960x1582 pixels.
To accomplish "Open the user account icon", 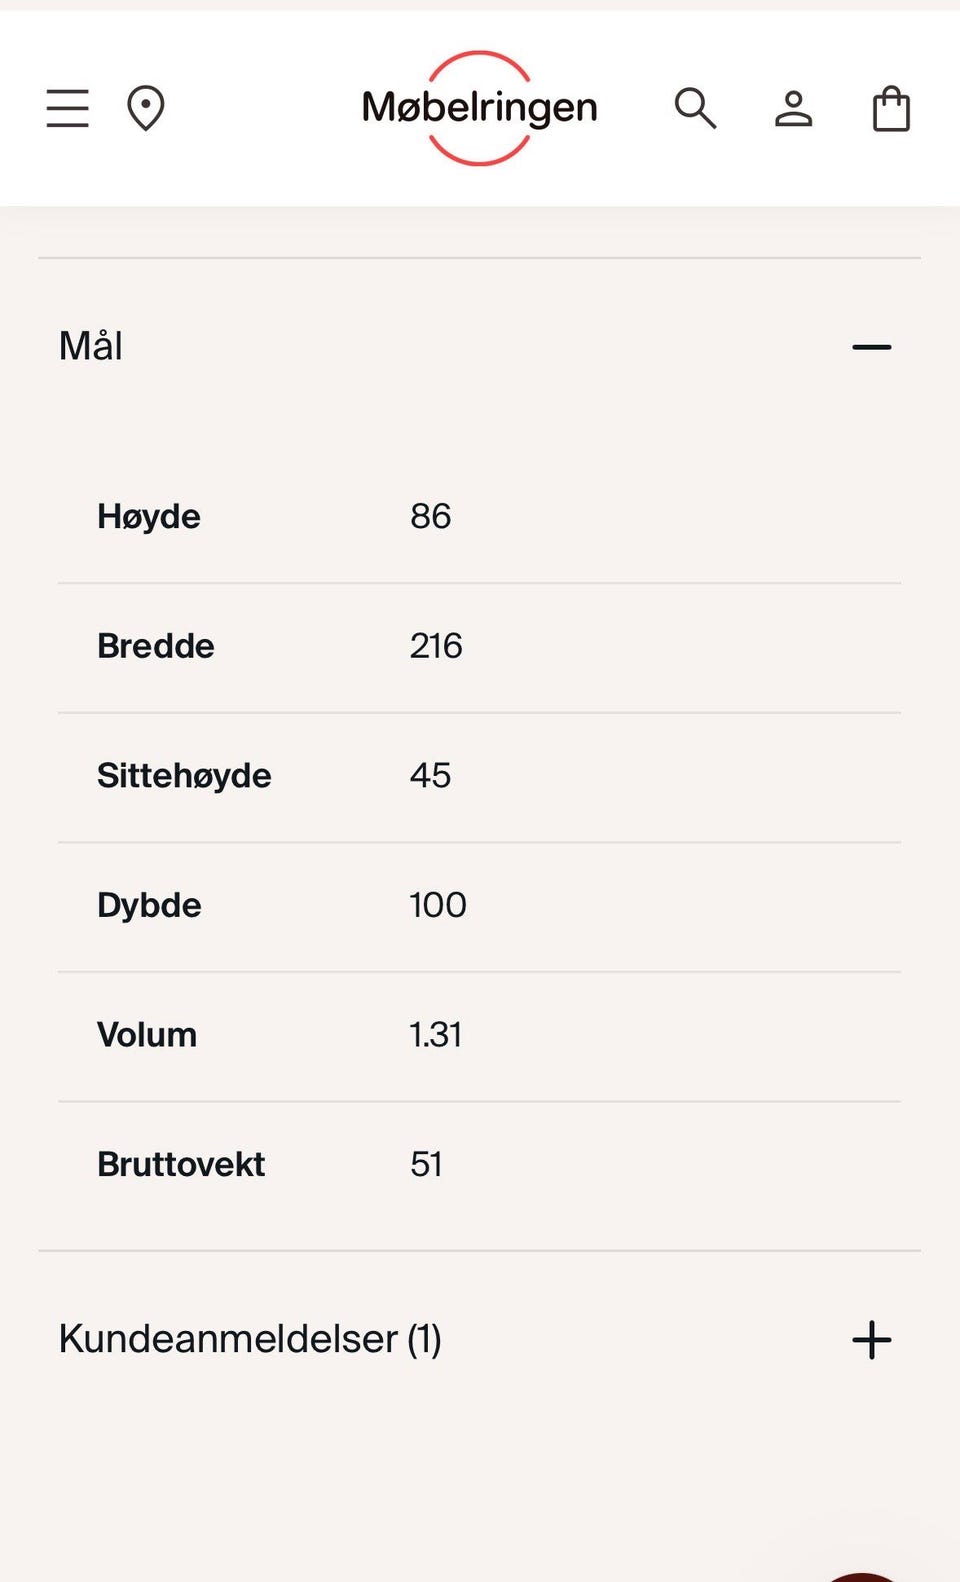I will 794,108.
